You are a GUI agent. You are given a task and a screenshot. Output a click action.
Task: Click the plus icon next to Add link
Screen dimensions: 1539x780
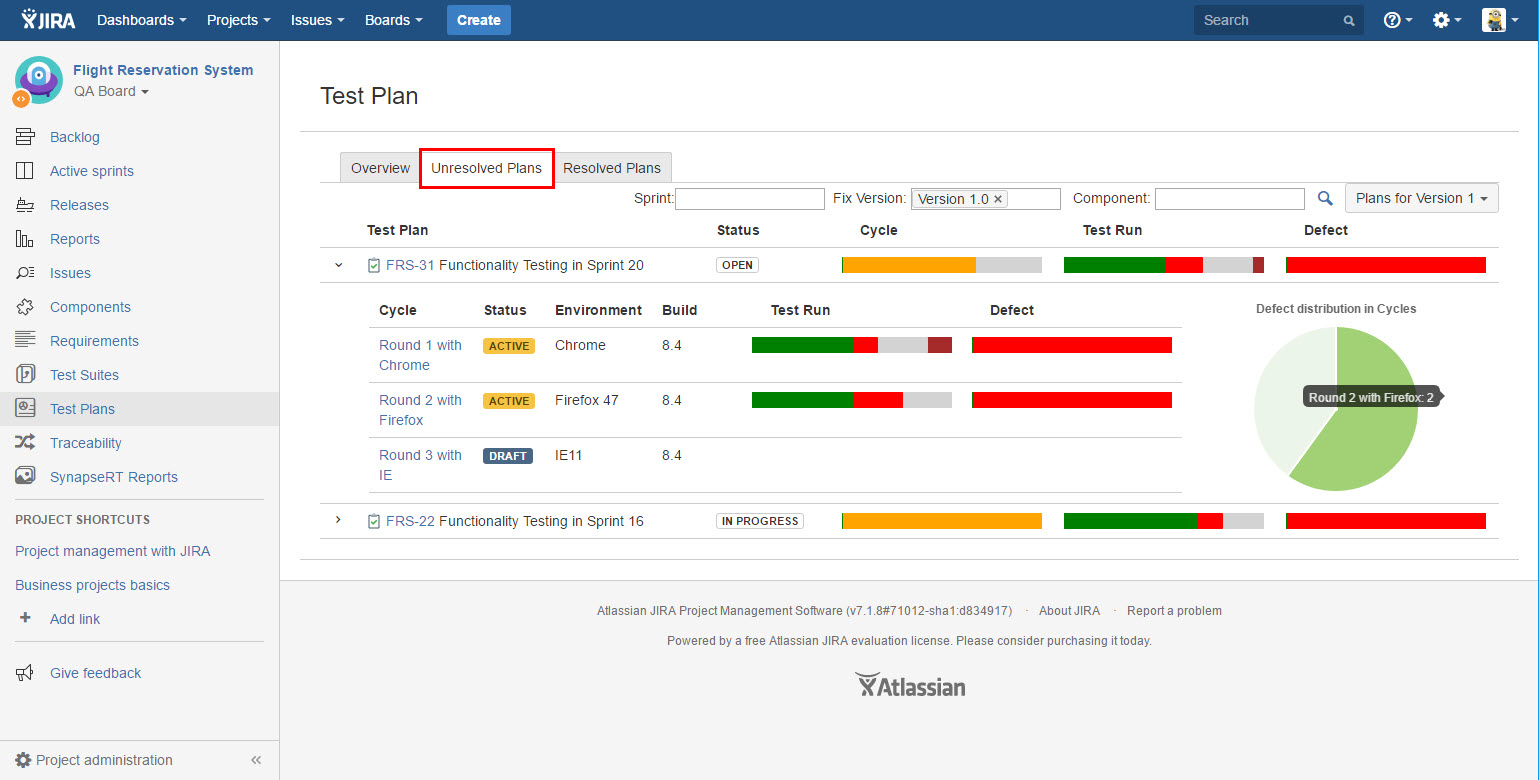(x=25, y=619)
